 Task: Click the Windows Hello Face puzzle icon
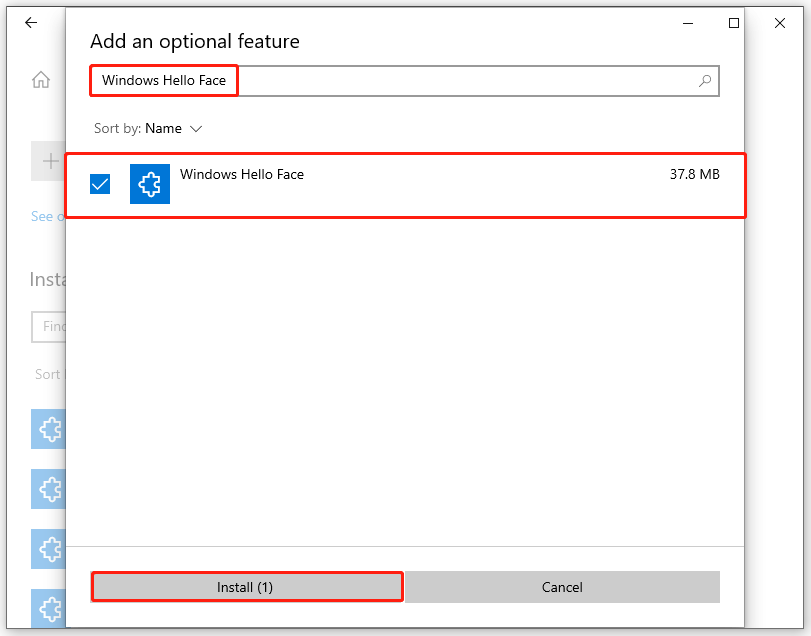[149, 184]
